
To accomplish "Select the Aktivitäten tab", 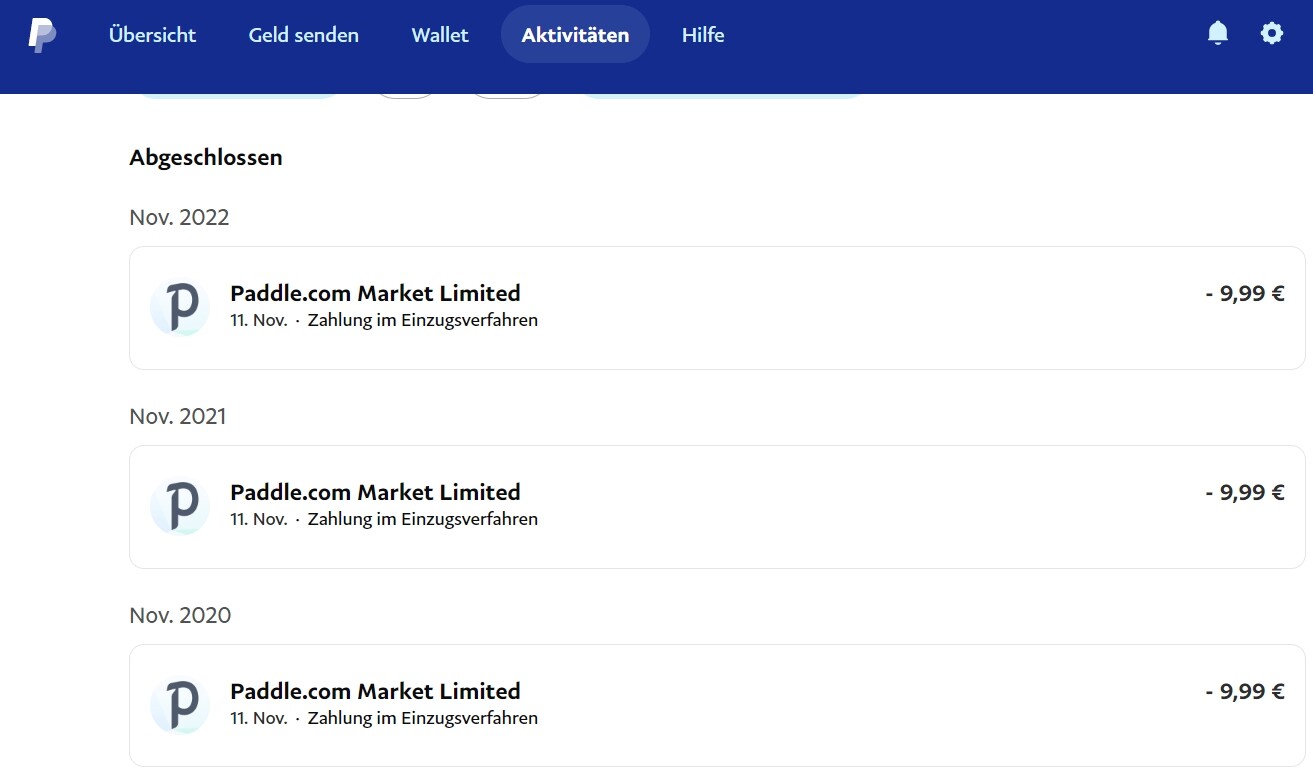I will [x=575, y=35].
